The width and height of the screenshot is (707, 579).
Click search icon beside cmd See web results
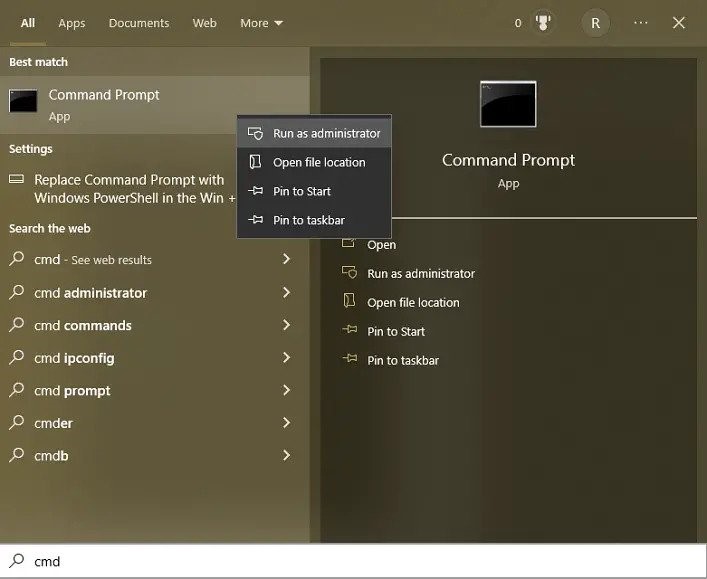point(16,259)
